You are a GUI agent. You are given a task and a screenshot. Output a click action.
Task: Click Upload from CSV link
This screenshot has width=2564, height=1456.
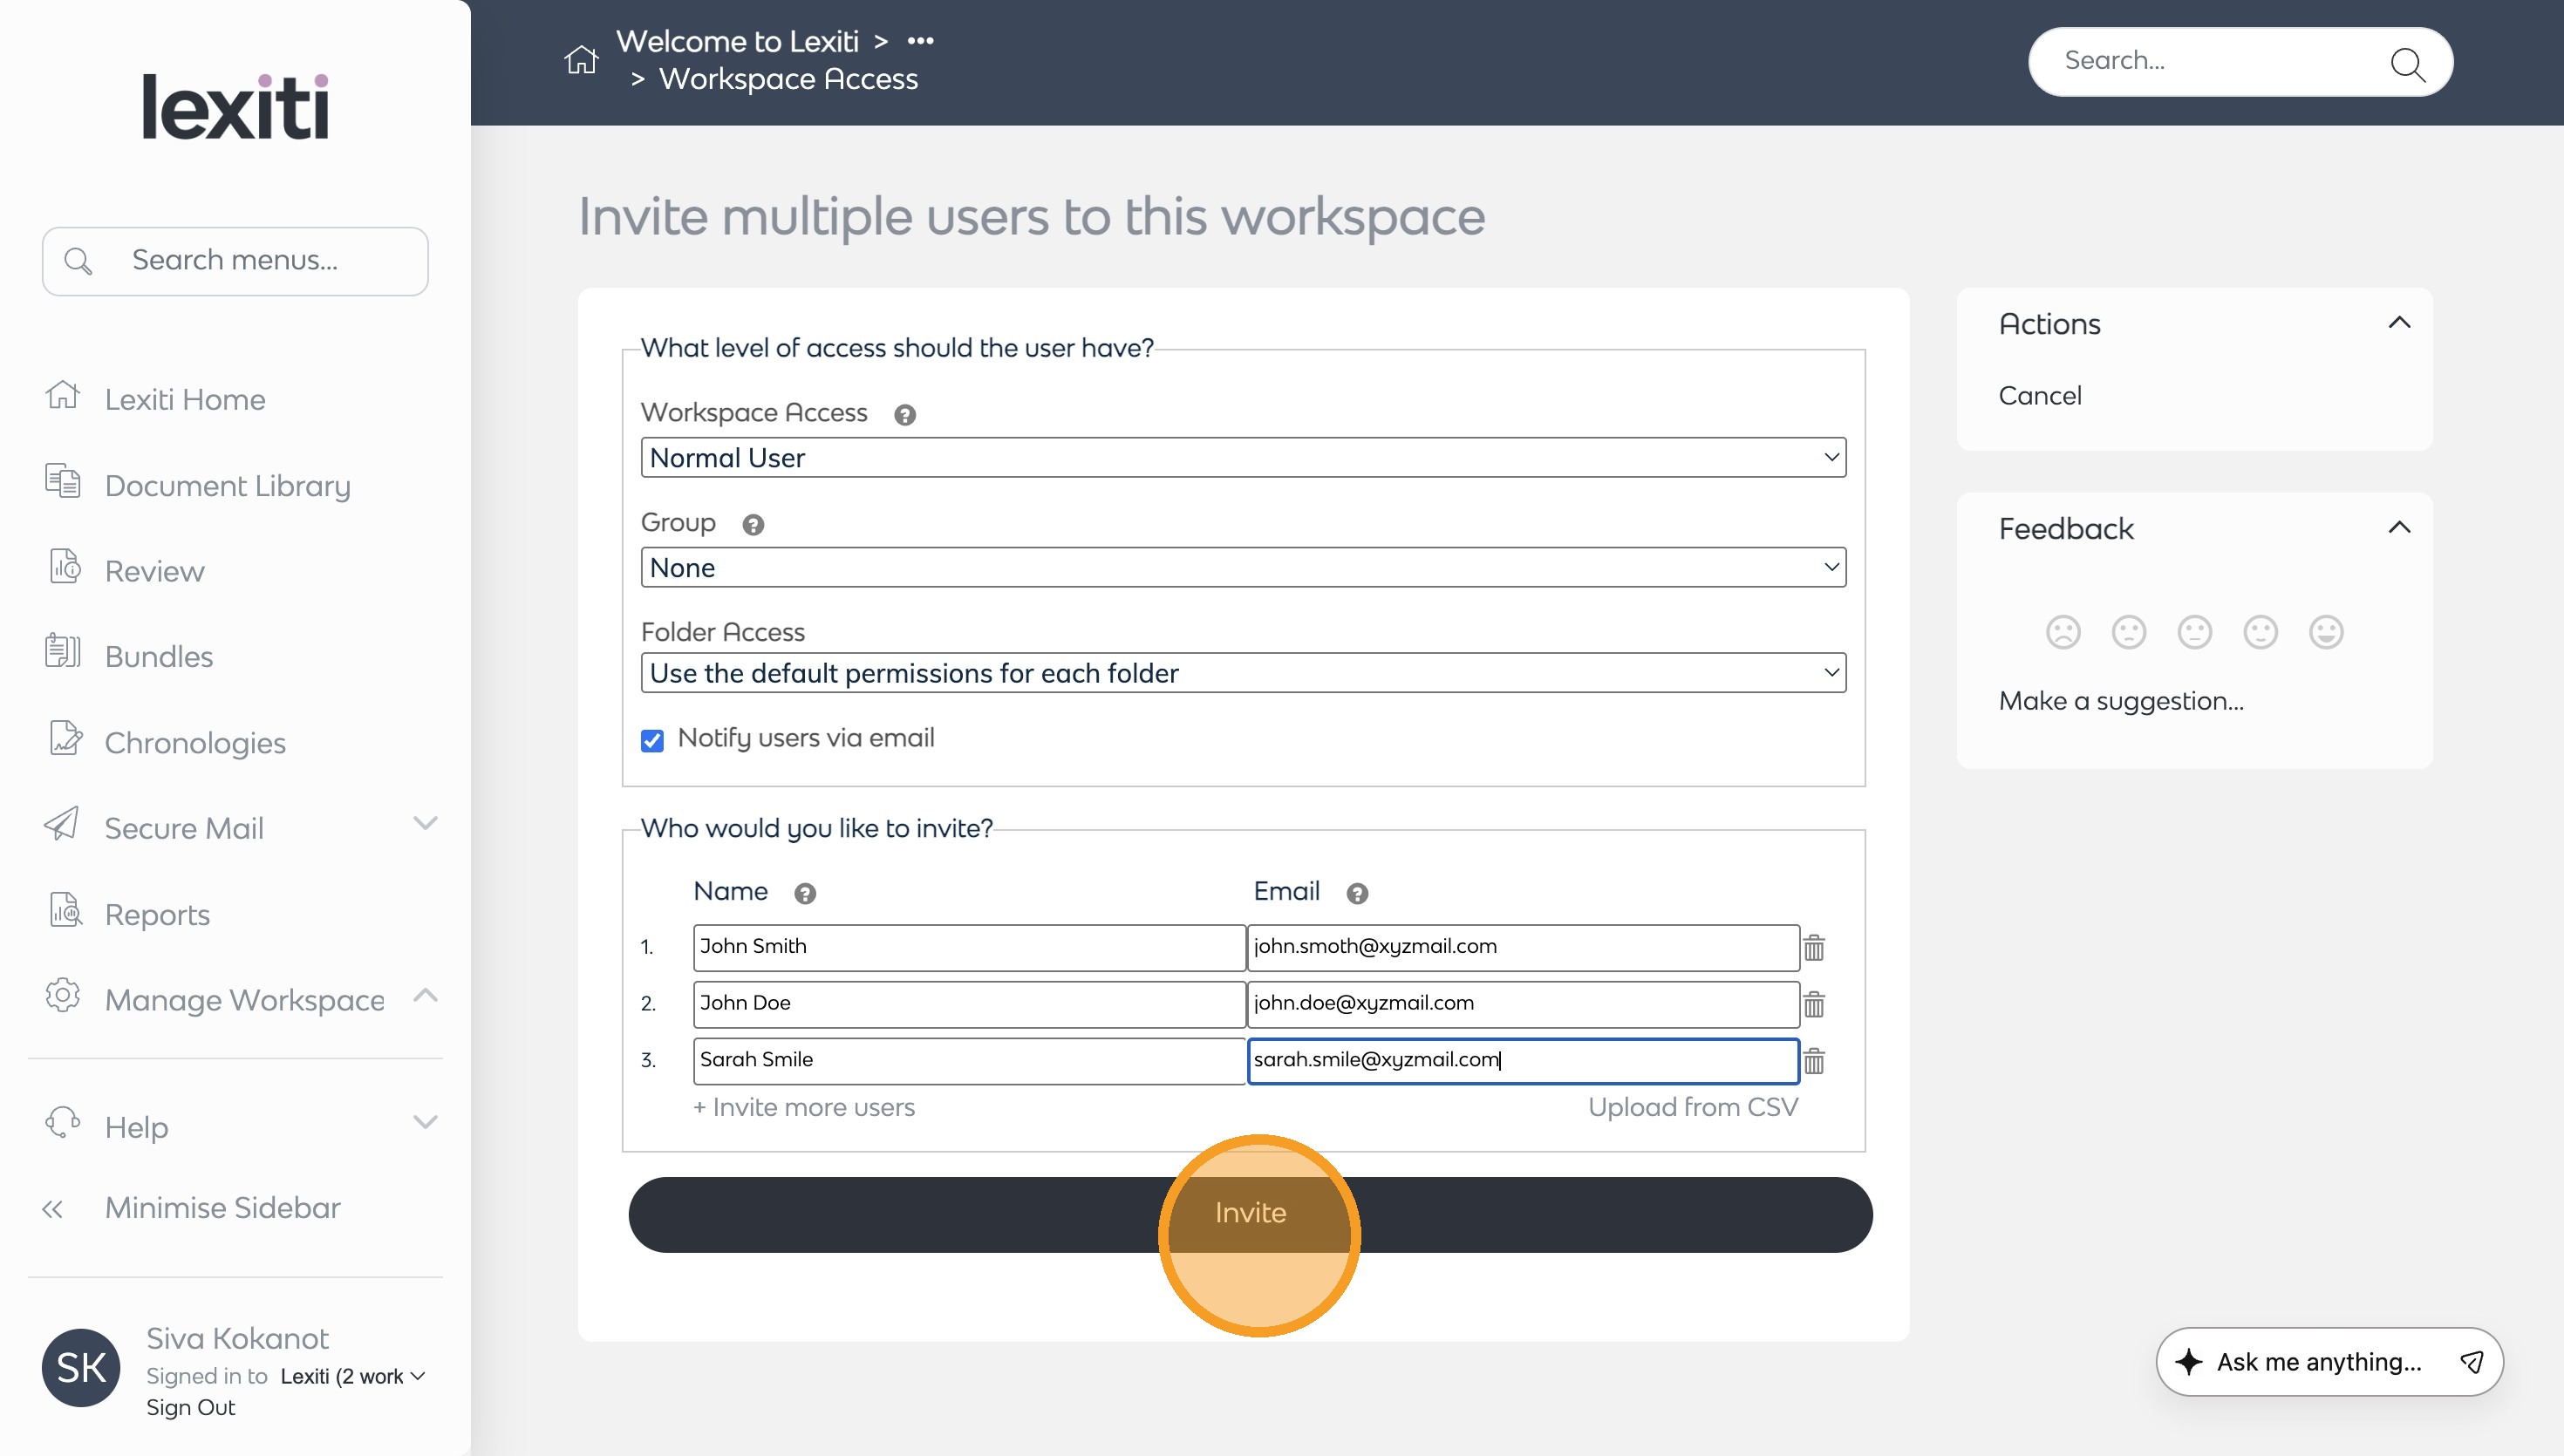click(1692, 1107)
